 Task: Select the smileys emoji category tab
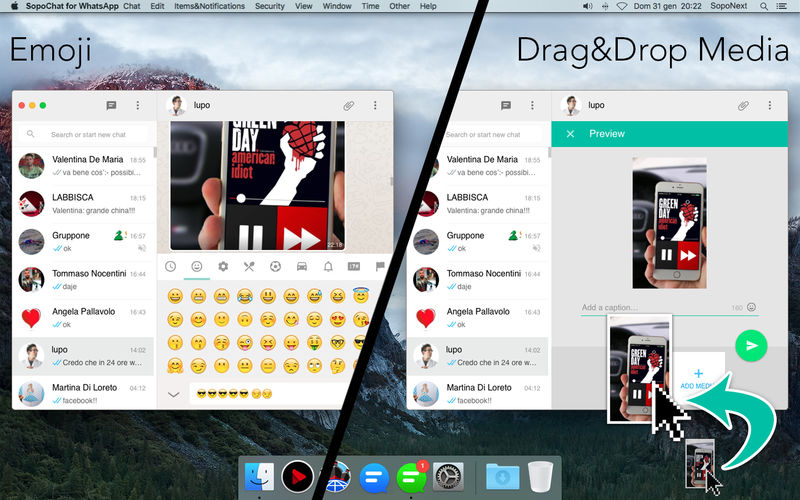197,266
